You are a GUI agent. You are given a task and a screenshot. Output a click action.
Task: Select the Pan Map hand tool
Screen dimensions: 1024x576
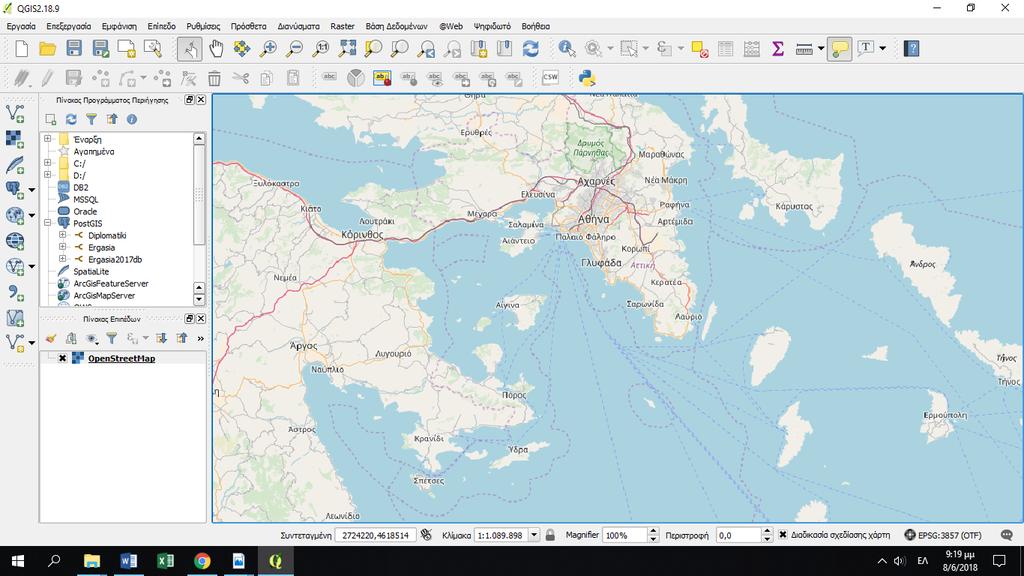coord(216,49)
